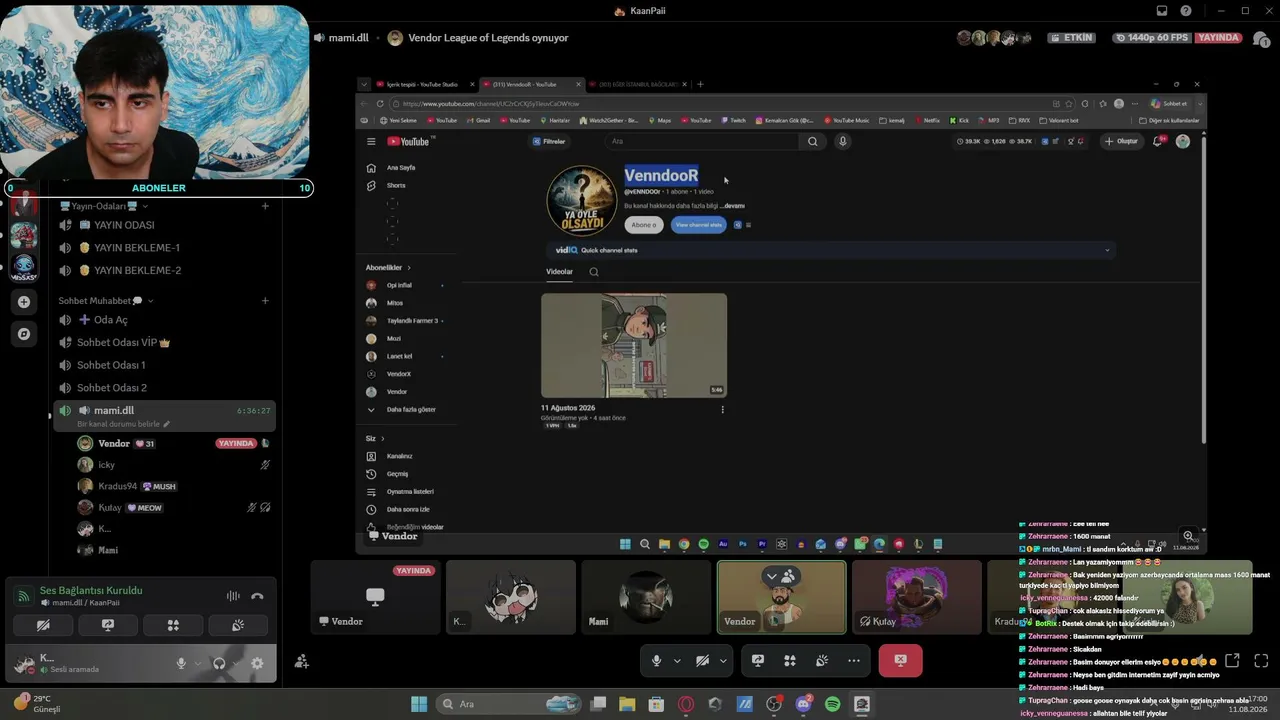Image resolution: width=1280 pixels, height=720 pixels.
Task: Create a channel in the Yayın-Odaları category
Action: point(265,206)
